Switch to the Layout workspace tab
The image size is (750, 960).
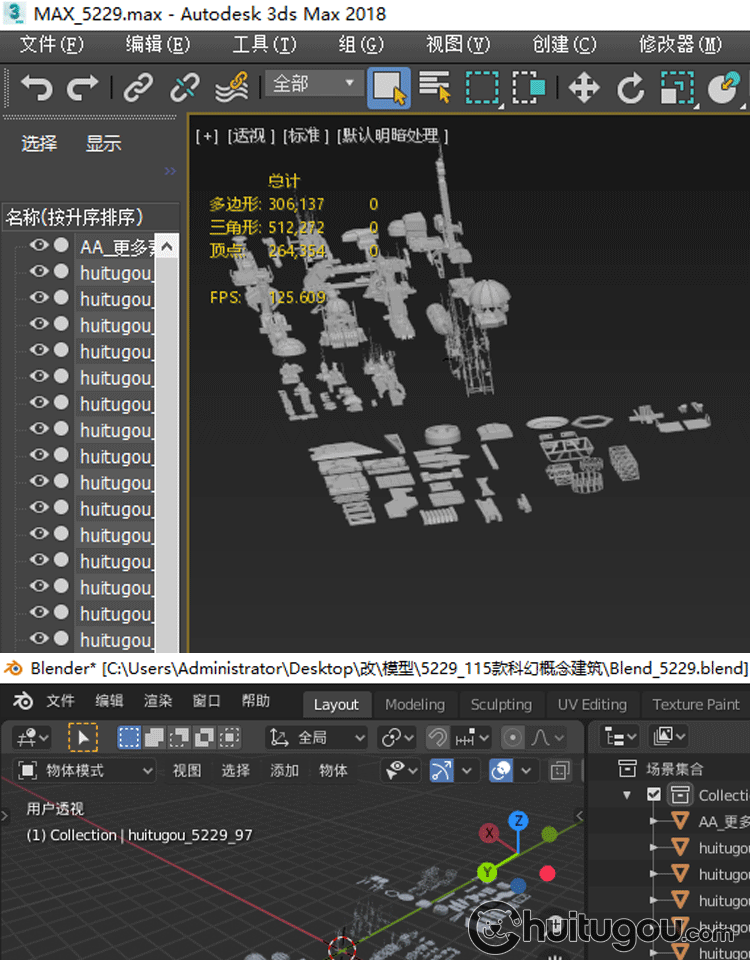point(336,705)
